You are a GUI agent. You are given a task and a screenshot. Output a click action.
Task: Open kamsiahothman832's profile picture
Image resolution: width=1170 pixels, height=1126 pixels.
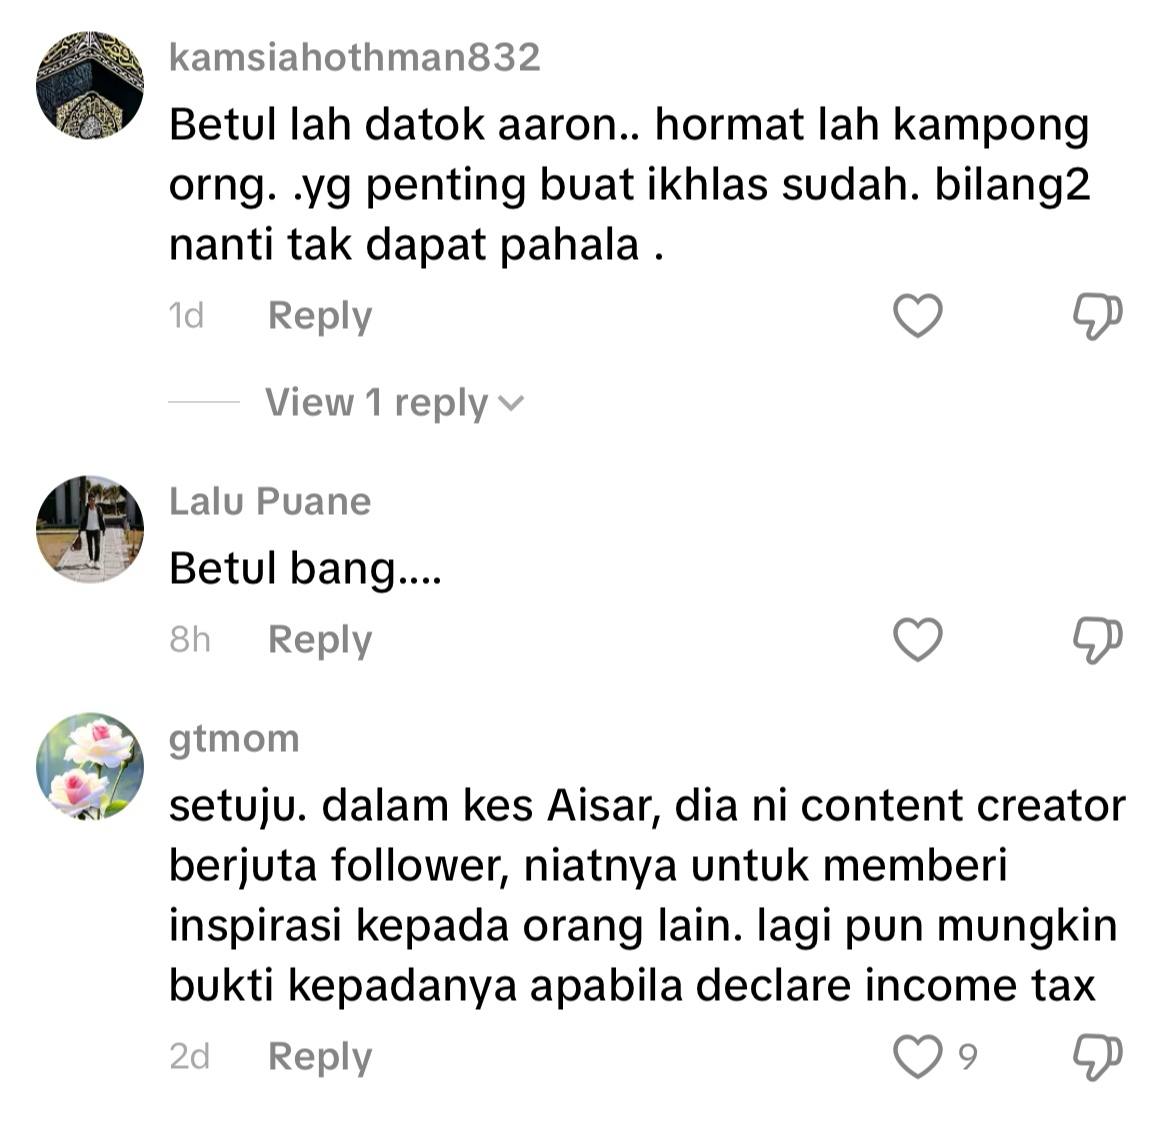tap(90, 85)
